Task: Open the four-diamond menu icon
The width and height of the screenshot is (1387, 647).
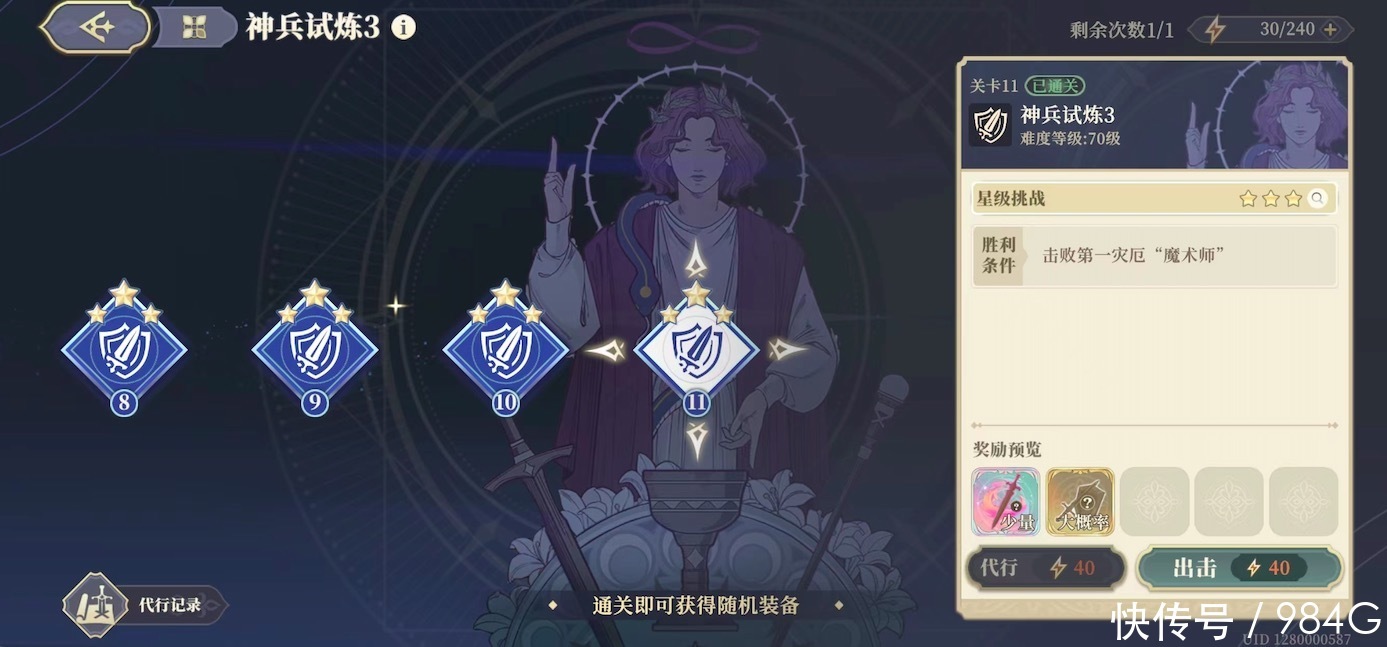Action: pyautogui.click(x=194, y=28)
